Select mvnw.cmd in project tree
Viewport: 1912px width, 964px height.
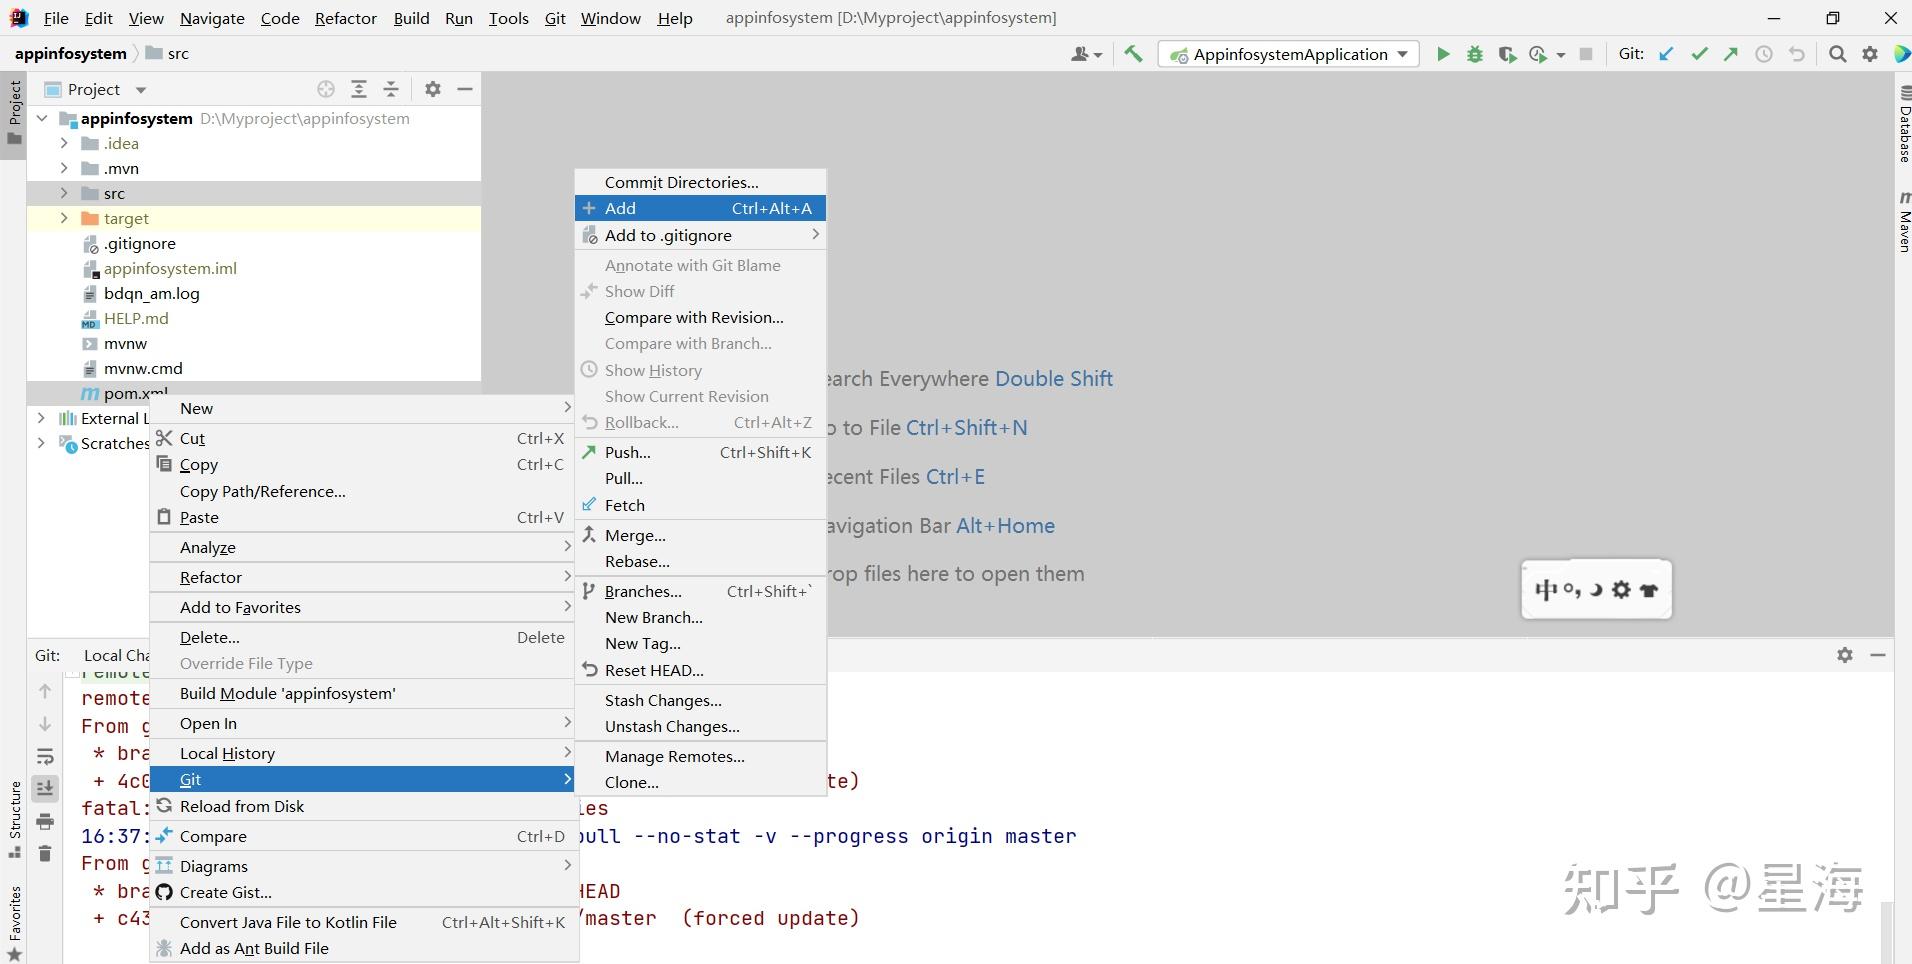[x=142, y=368]
